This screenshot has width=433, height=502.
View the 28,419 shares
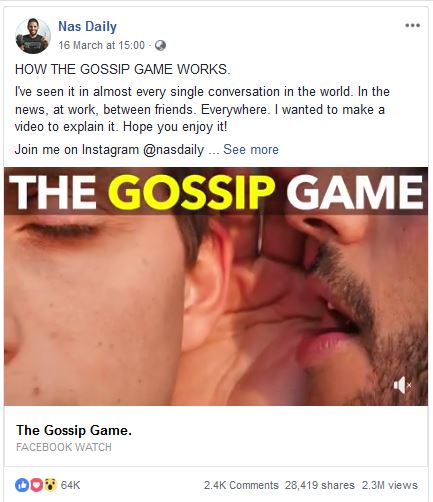pos(320,485)
